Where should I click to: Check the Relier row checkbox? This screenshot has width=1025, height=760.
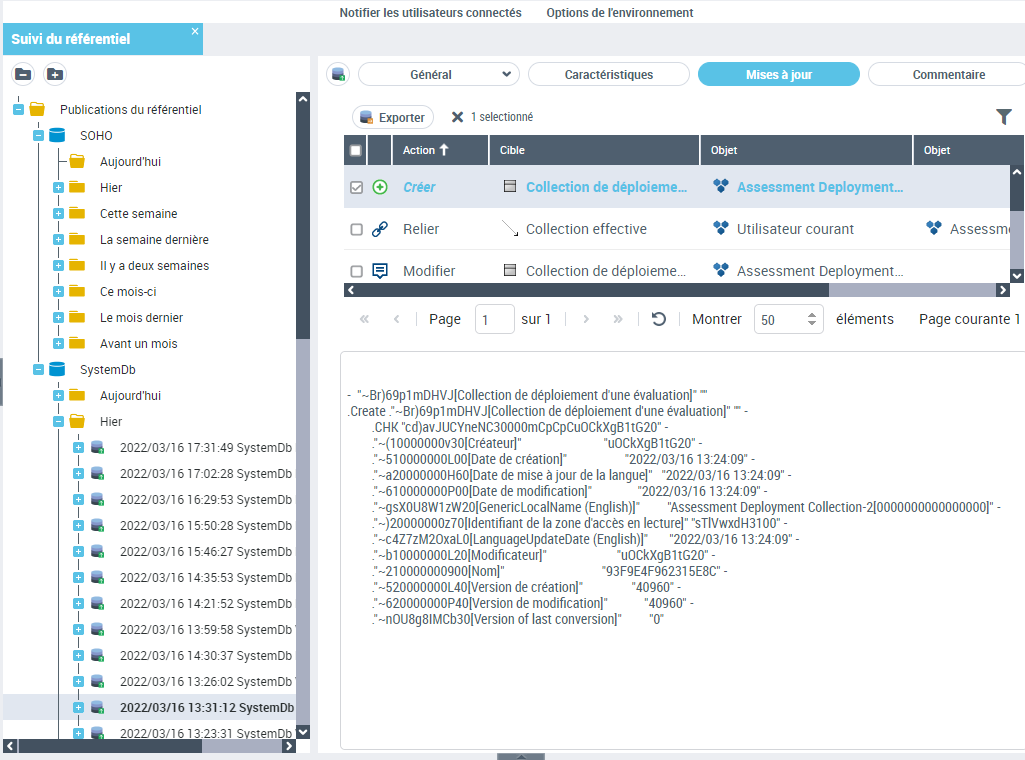point(356,229)
